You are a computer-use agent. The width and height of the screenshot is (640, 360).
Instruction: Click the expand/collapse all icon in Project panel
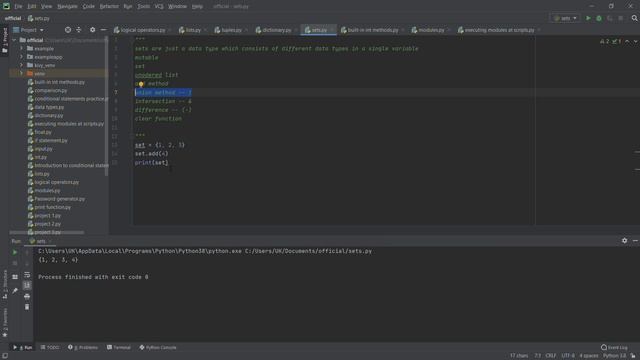tap(79, 30)
